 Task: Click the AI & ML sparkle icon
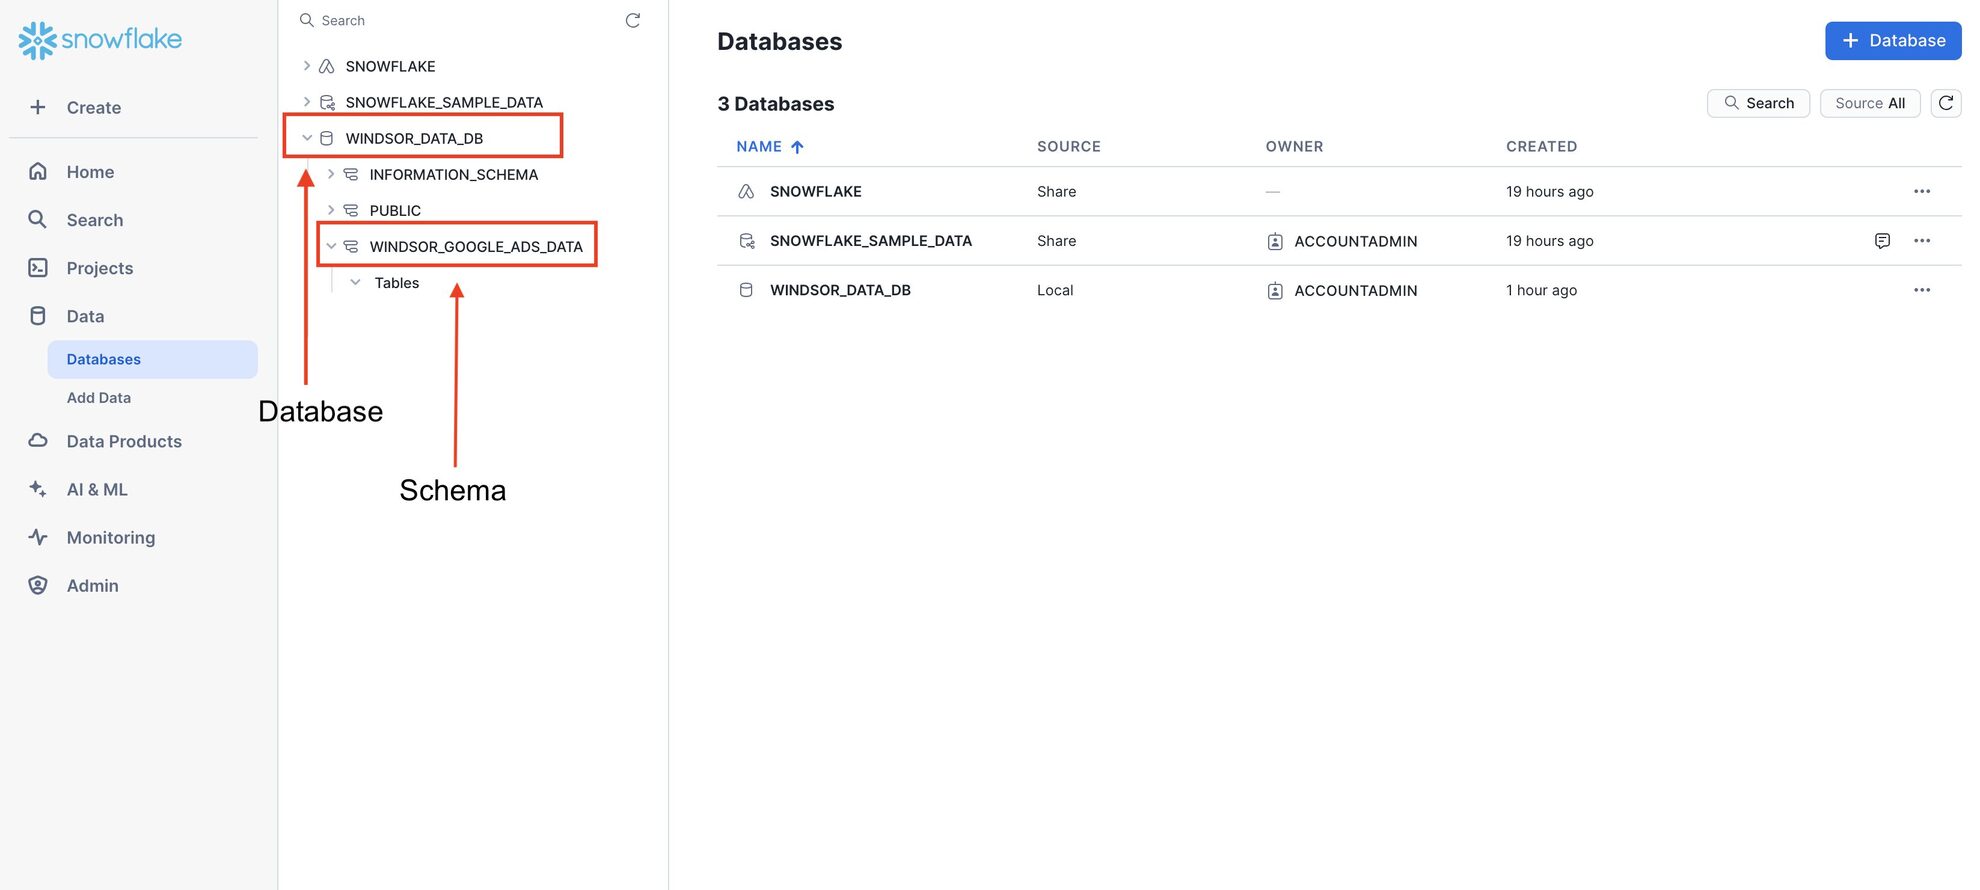click(38, 489)
